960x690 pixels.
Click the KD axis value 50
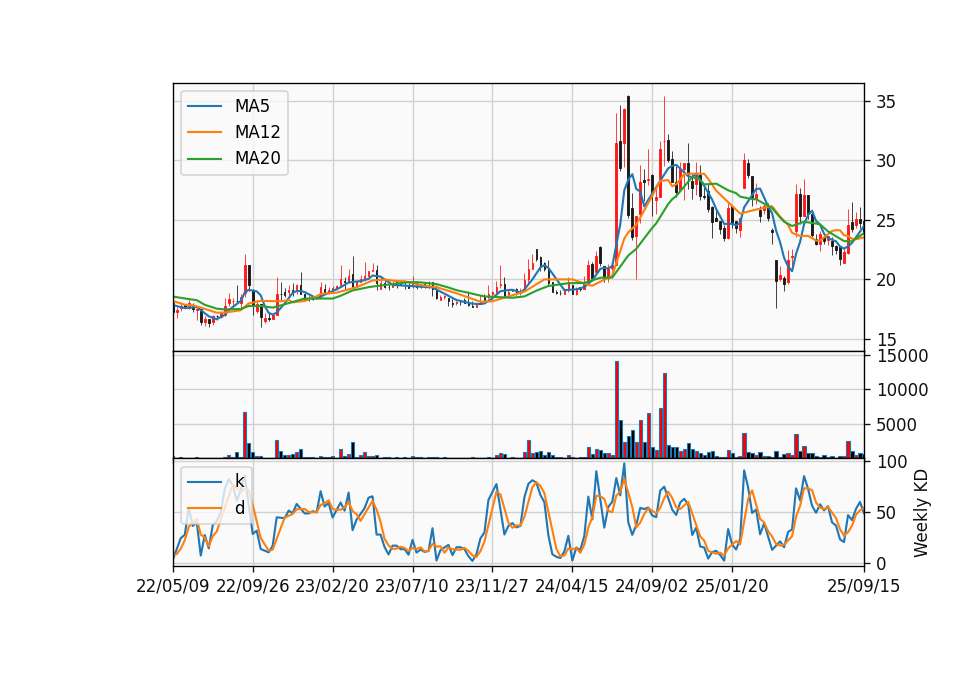(885, 512)
